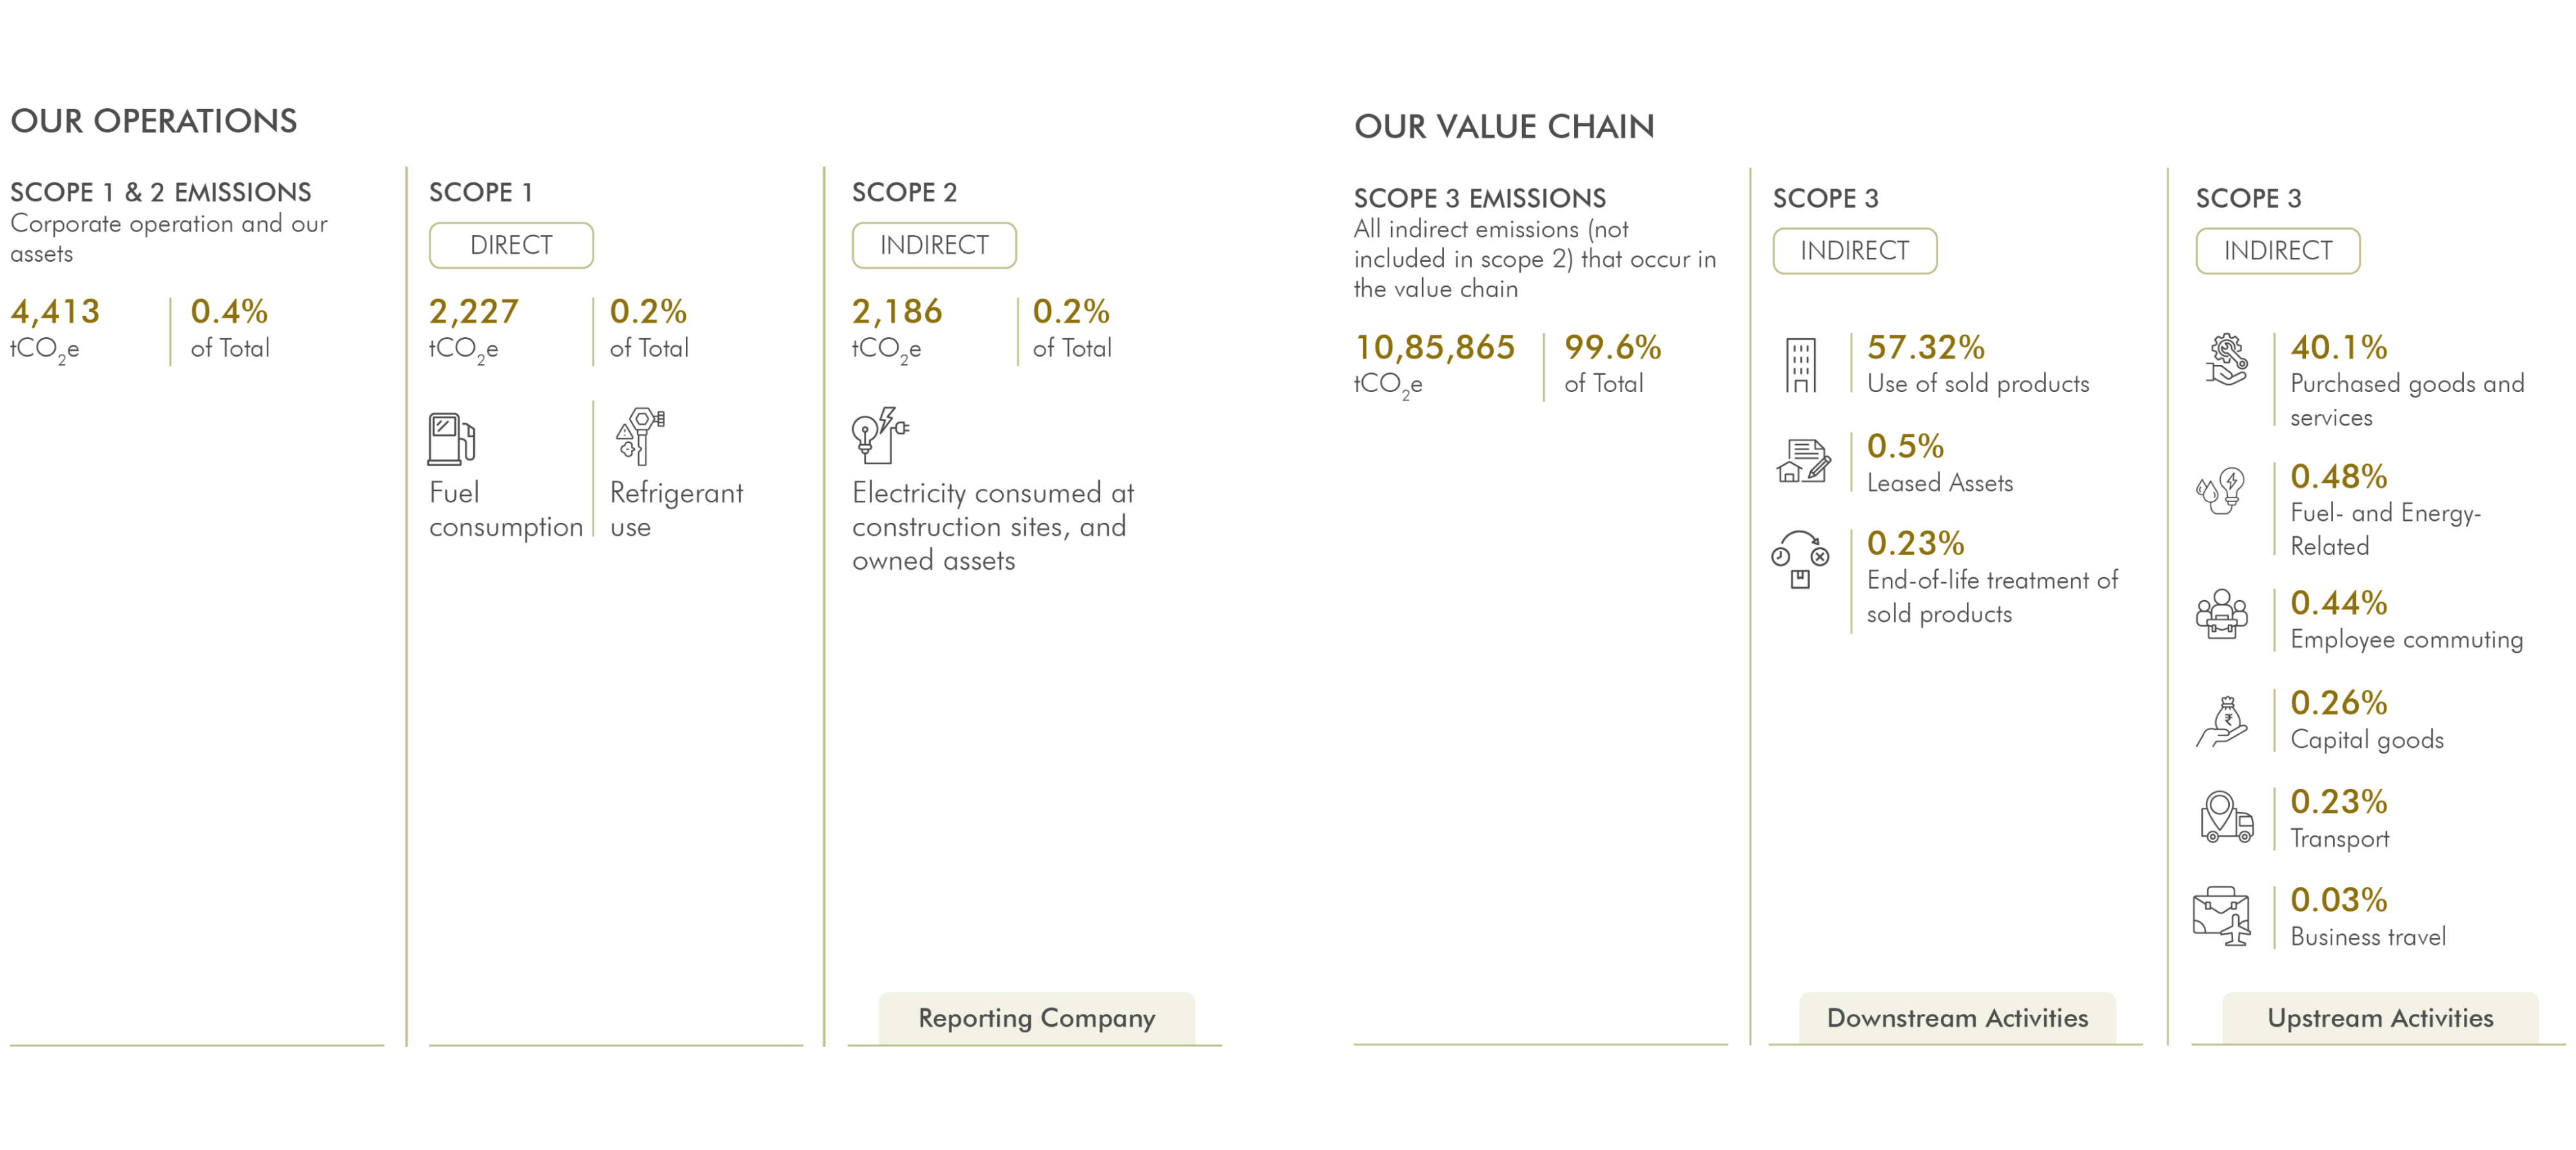Click the Purchased goods and services icon

click(2226, 360)
